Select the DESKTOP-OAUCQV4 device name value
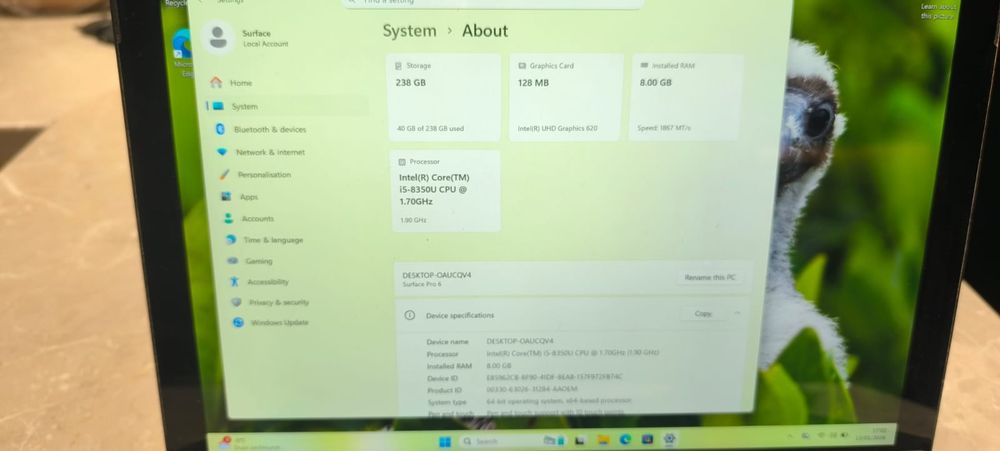Screen dimensions: 1000x451 (x=520, y=341)
